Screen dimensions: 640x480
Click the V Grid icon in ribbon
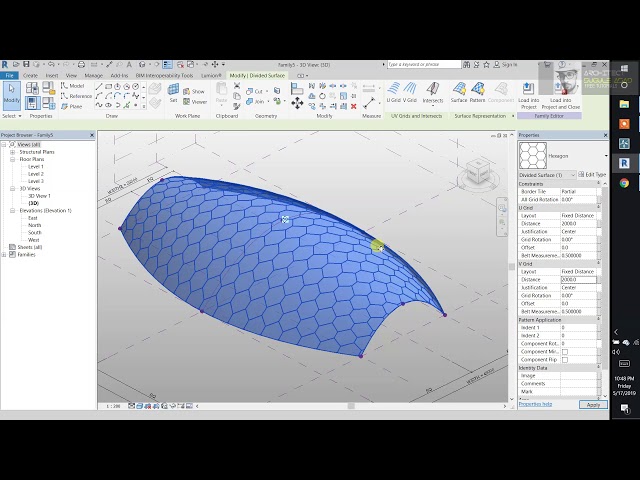coord(410,92)
